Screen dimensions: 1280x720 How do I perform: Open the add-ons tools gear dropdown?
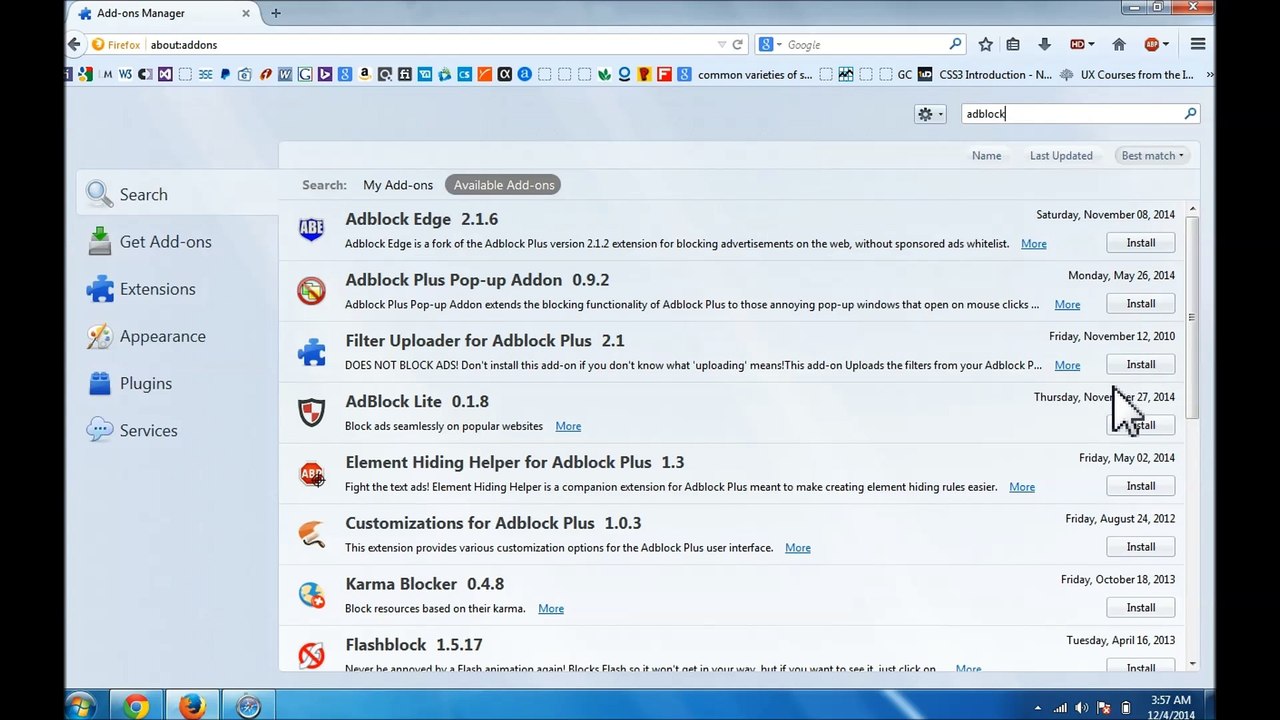pyautogui.click(x=930, y=114)
